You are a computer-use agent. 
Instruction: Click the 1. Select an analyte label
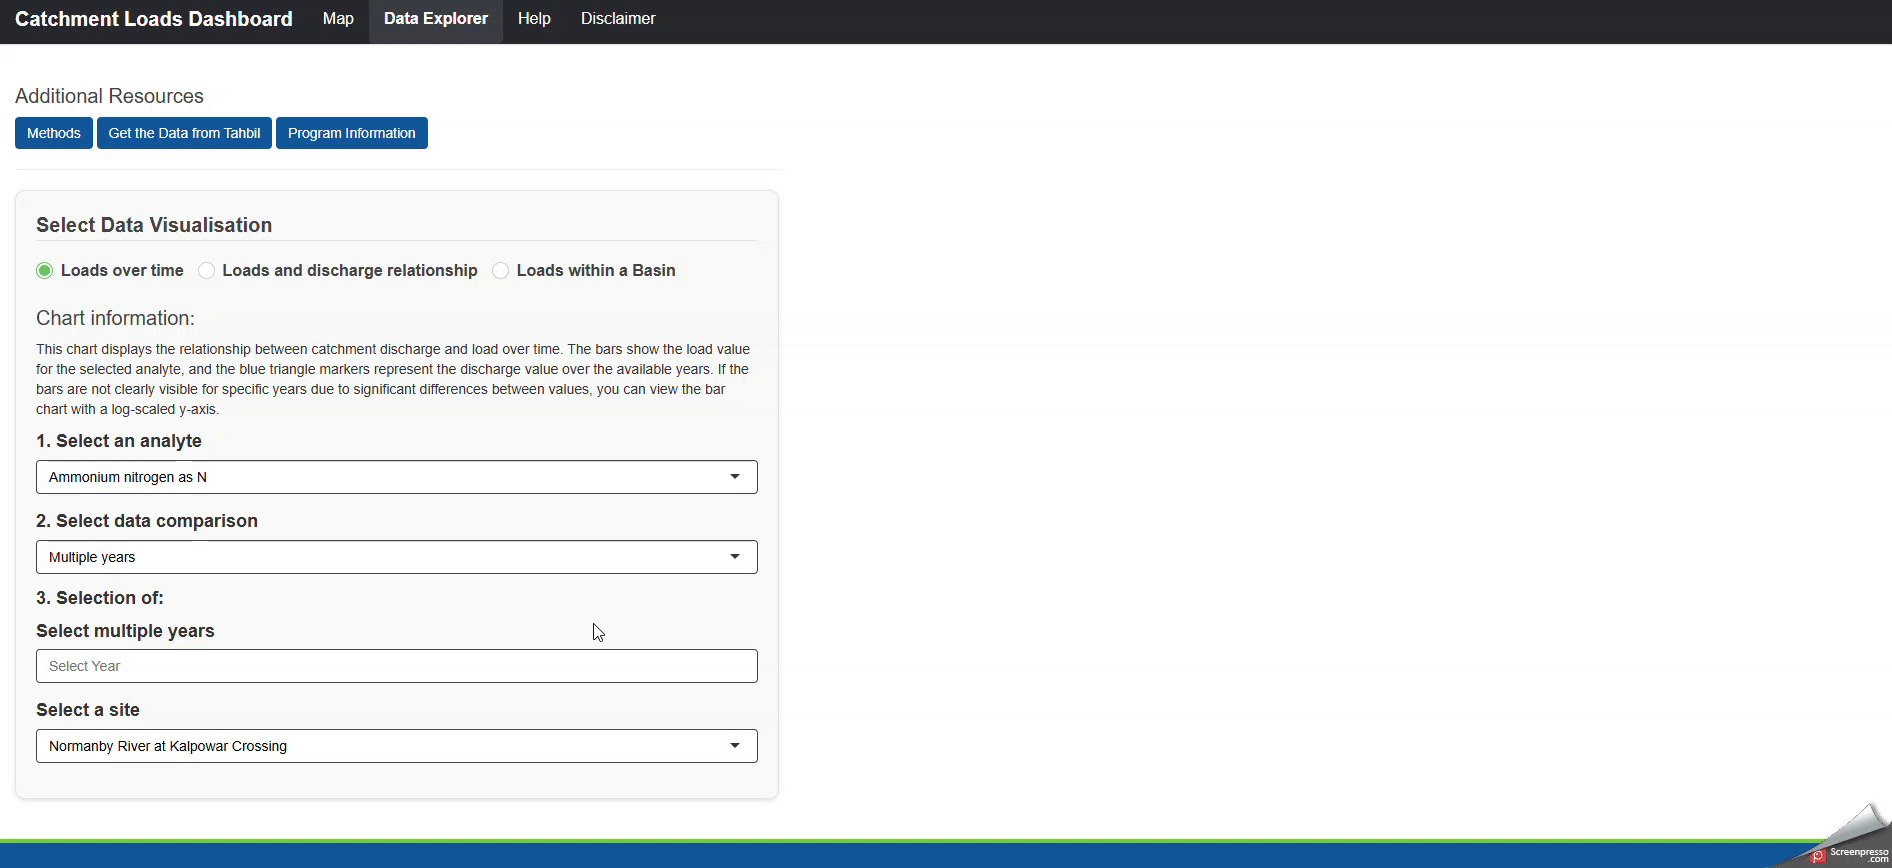pos(119,441)
